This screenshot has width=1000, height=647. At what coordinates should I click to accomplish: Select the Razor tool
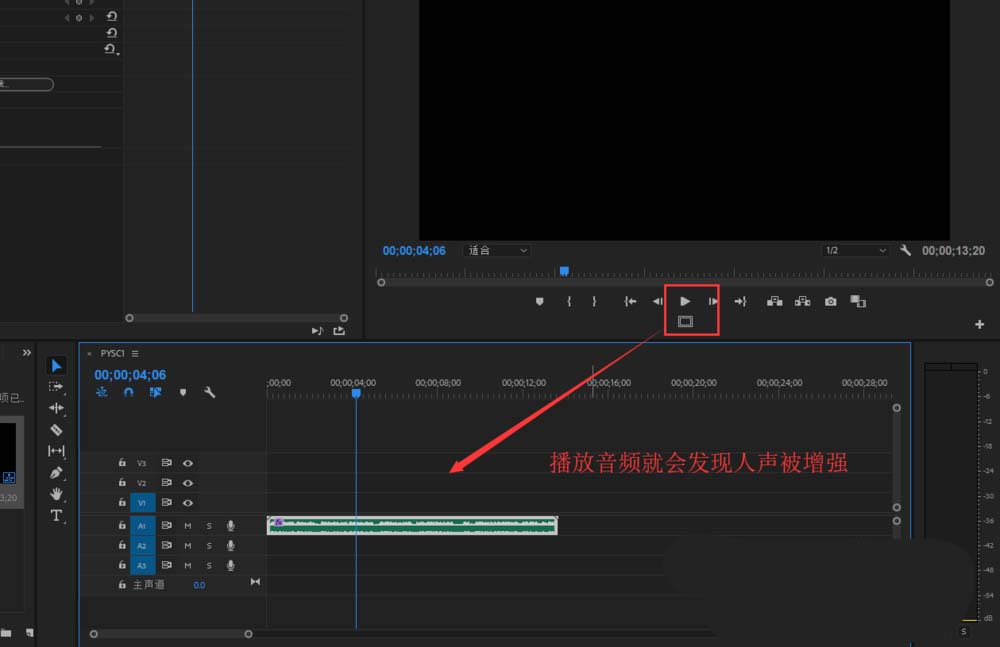(56, 429)
